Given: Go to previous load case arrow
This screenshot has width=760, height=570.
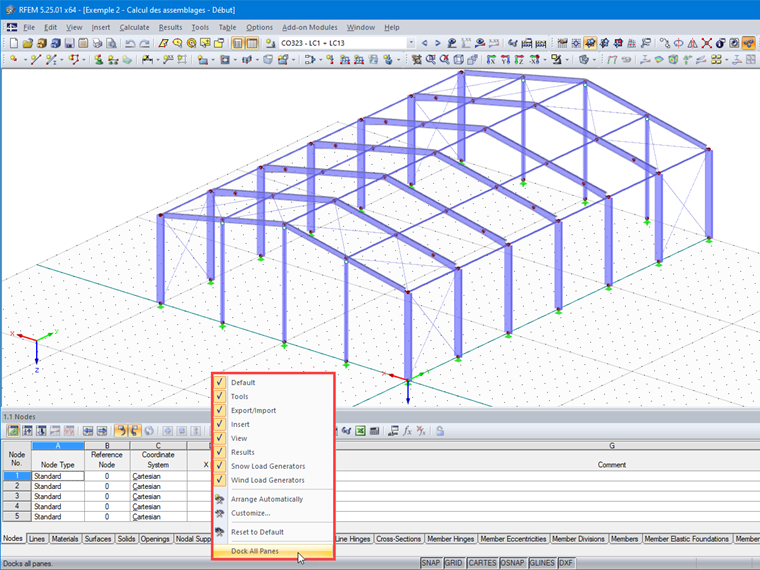Looking at the screenshot, I should click(x=424, y=43).
